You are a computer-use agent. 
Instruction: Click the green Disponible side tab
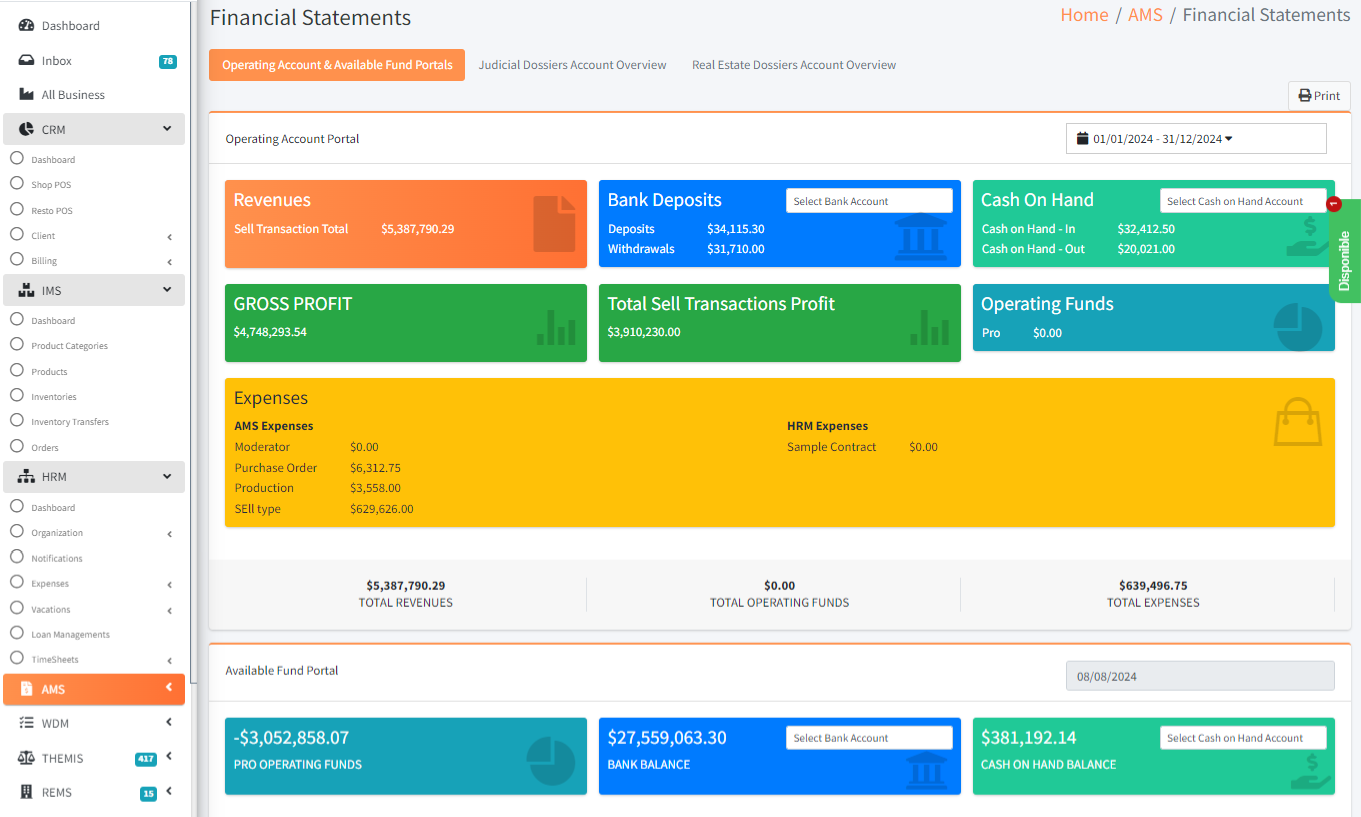(1345, 258)
